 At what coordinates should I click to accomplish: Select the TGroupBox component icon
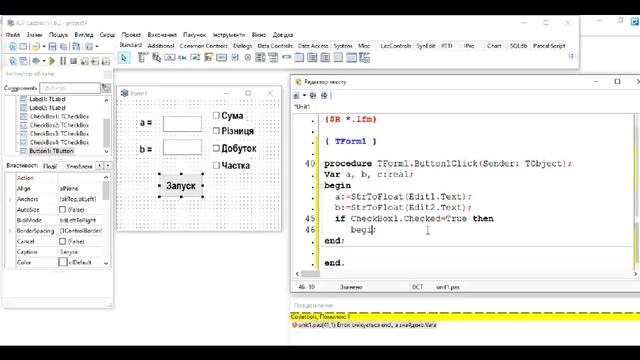click(299, 58)
